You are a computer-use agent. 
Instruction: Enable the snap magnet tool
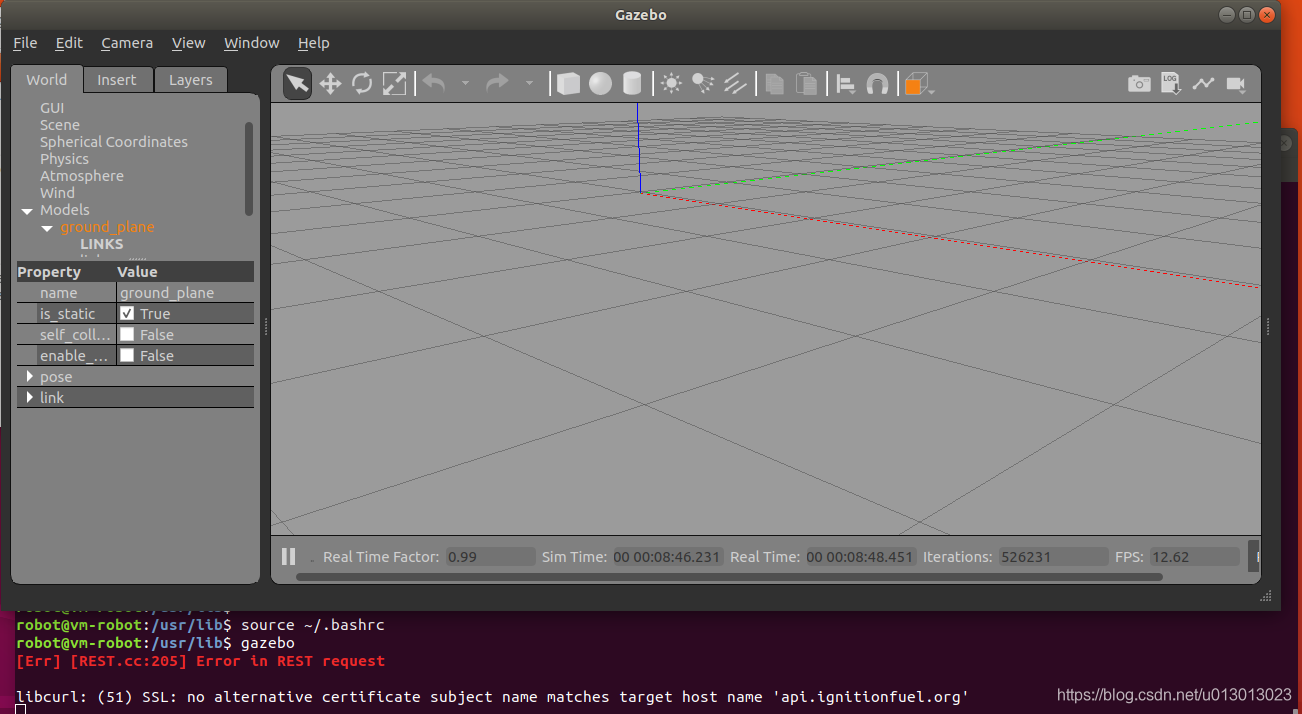[877, 84]
